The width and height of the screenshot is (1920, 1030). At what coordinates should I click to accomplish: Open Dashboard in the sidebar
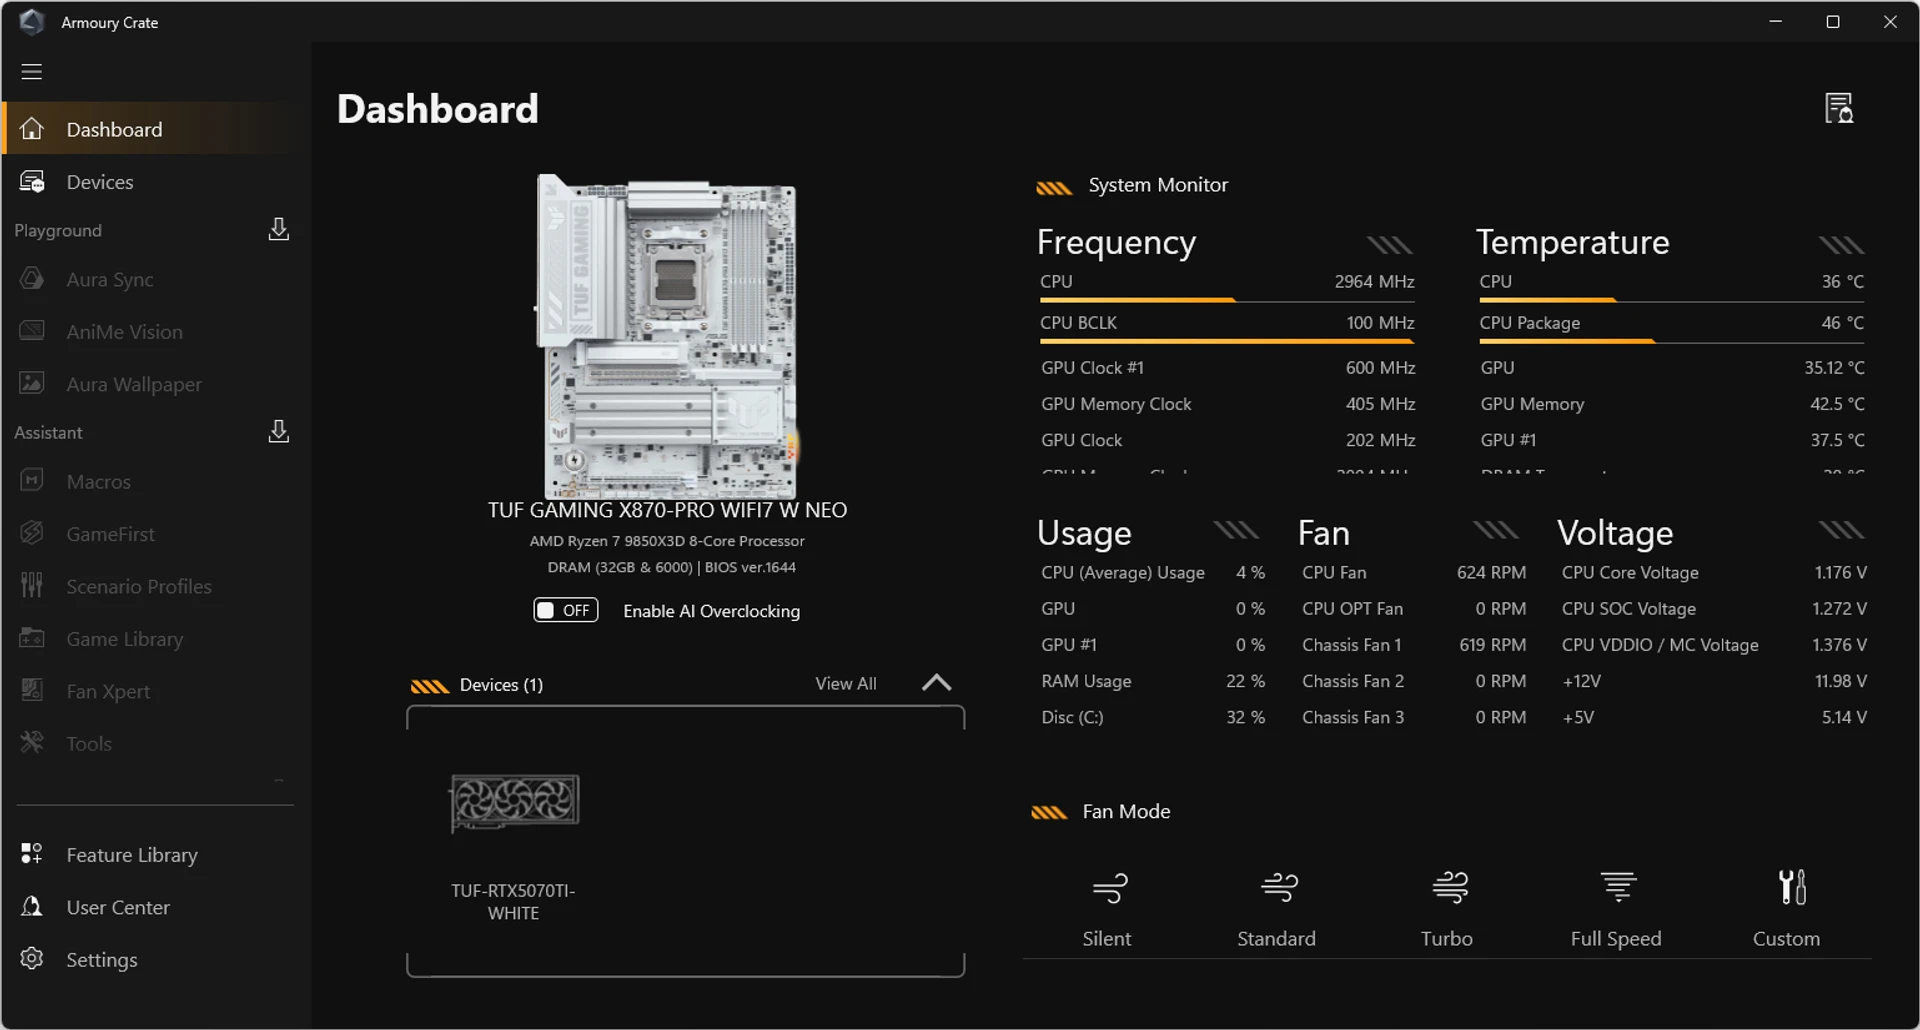click(155, 129)
